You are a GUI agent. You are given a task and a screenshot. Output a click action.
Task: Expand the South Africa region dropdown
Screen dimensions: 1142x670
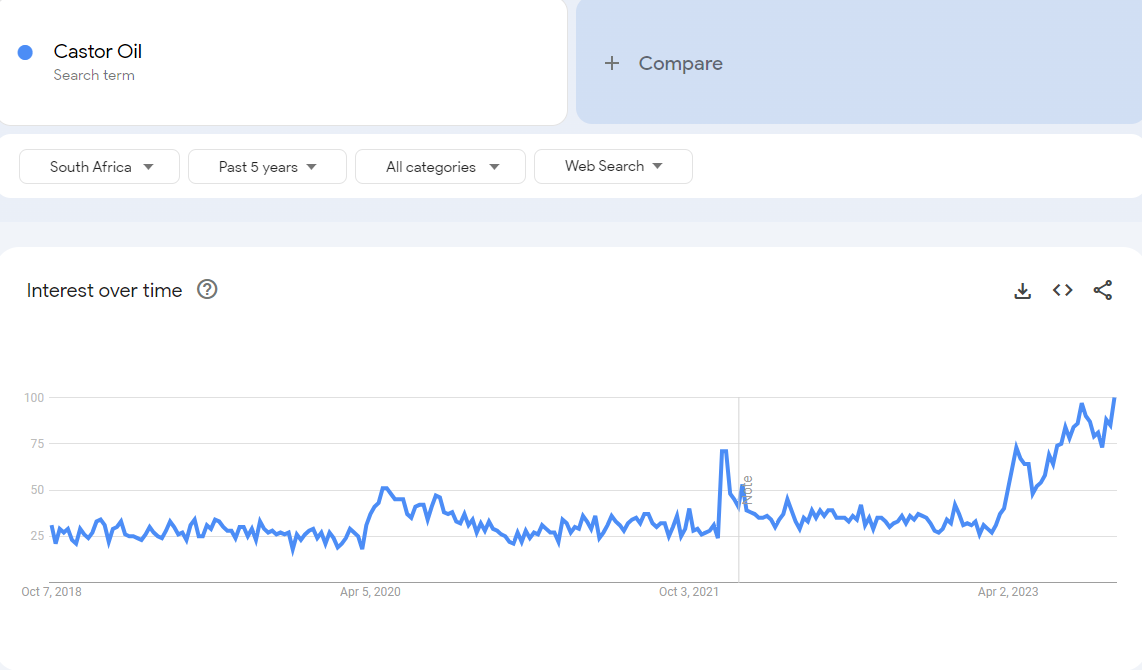[99, 167]
